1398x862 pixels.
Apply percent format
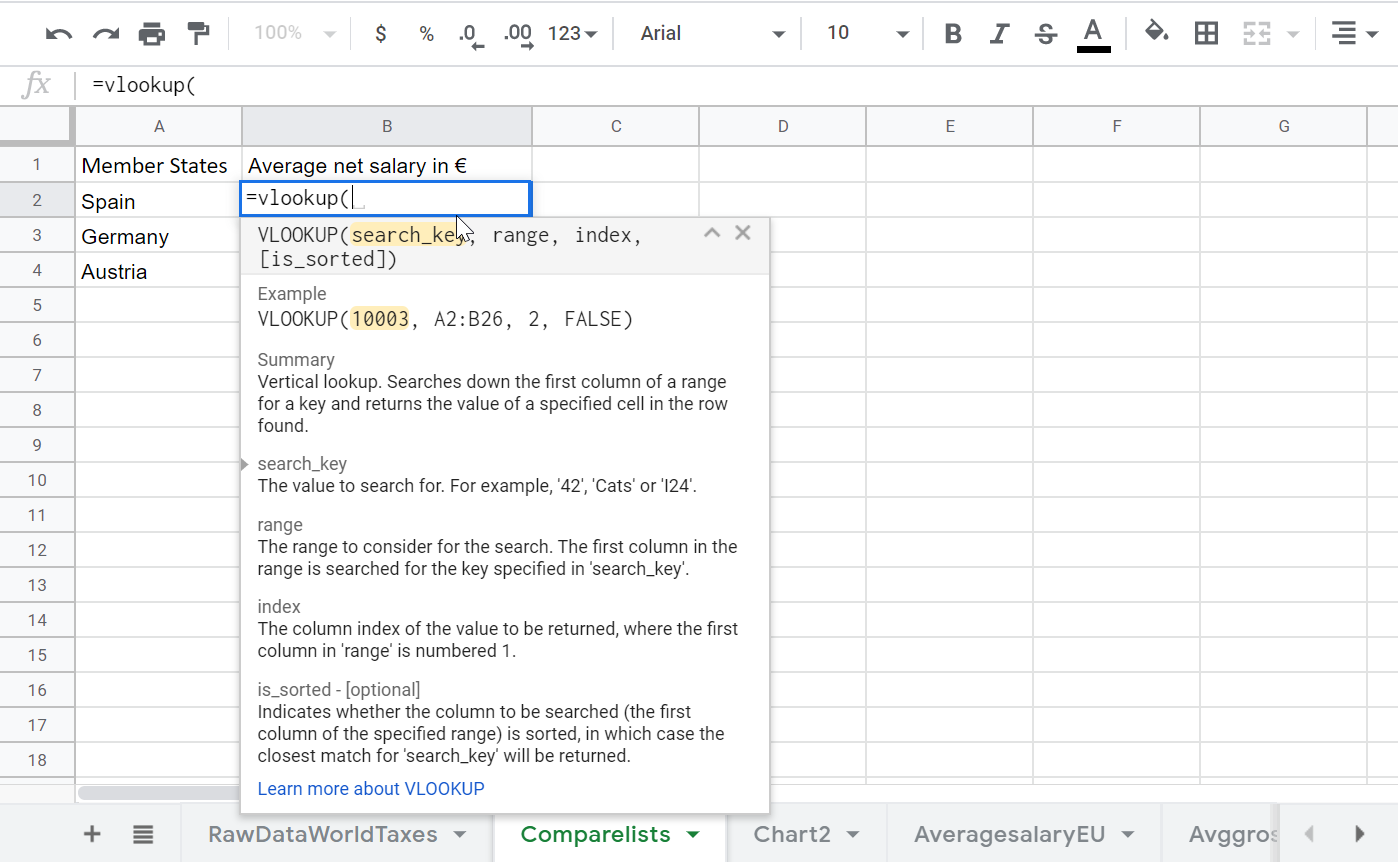coord(426,33)
